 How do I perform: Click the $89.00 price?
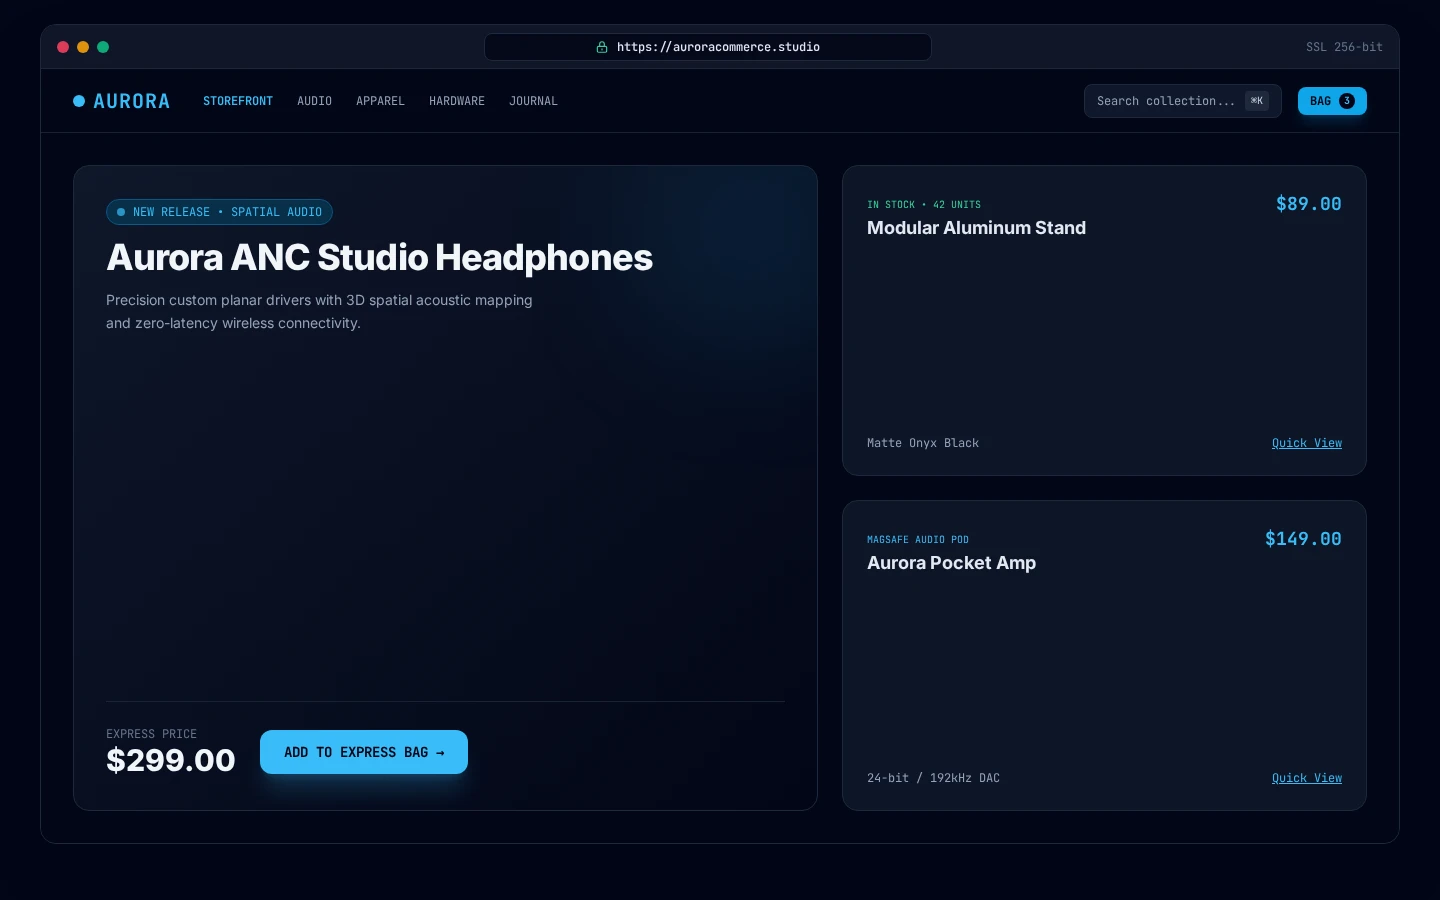1308,204
